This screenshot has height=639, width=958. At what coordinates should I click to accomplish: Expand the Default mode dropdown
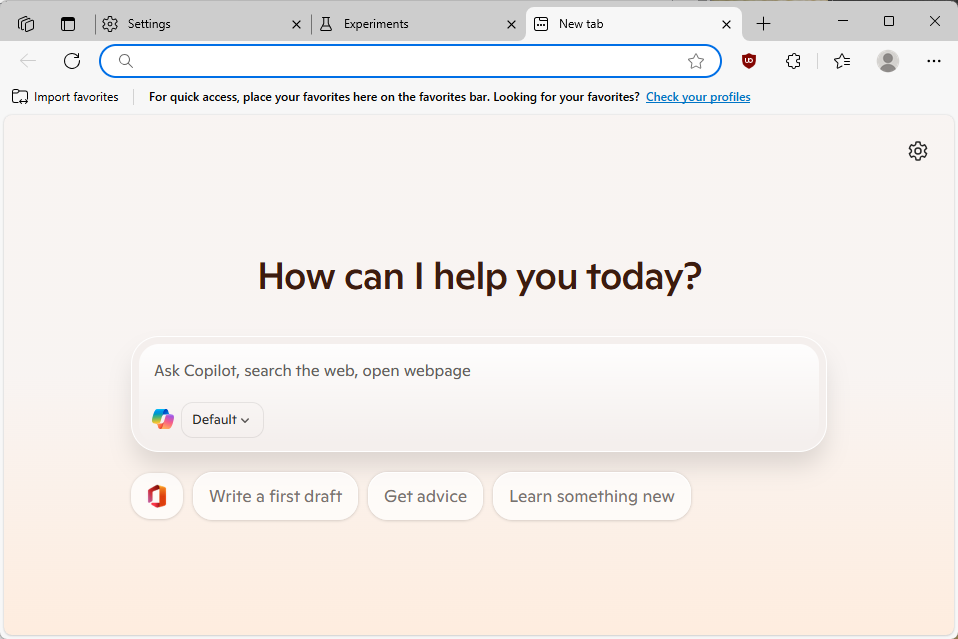(x=221, y=419)
